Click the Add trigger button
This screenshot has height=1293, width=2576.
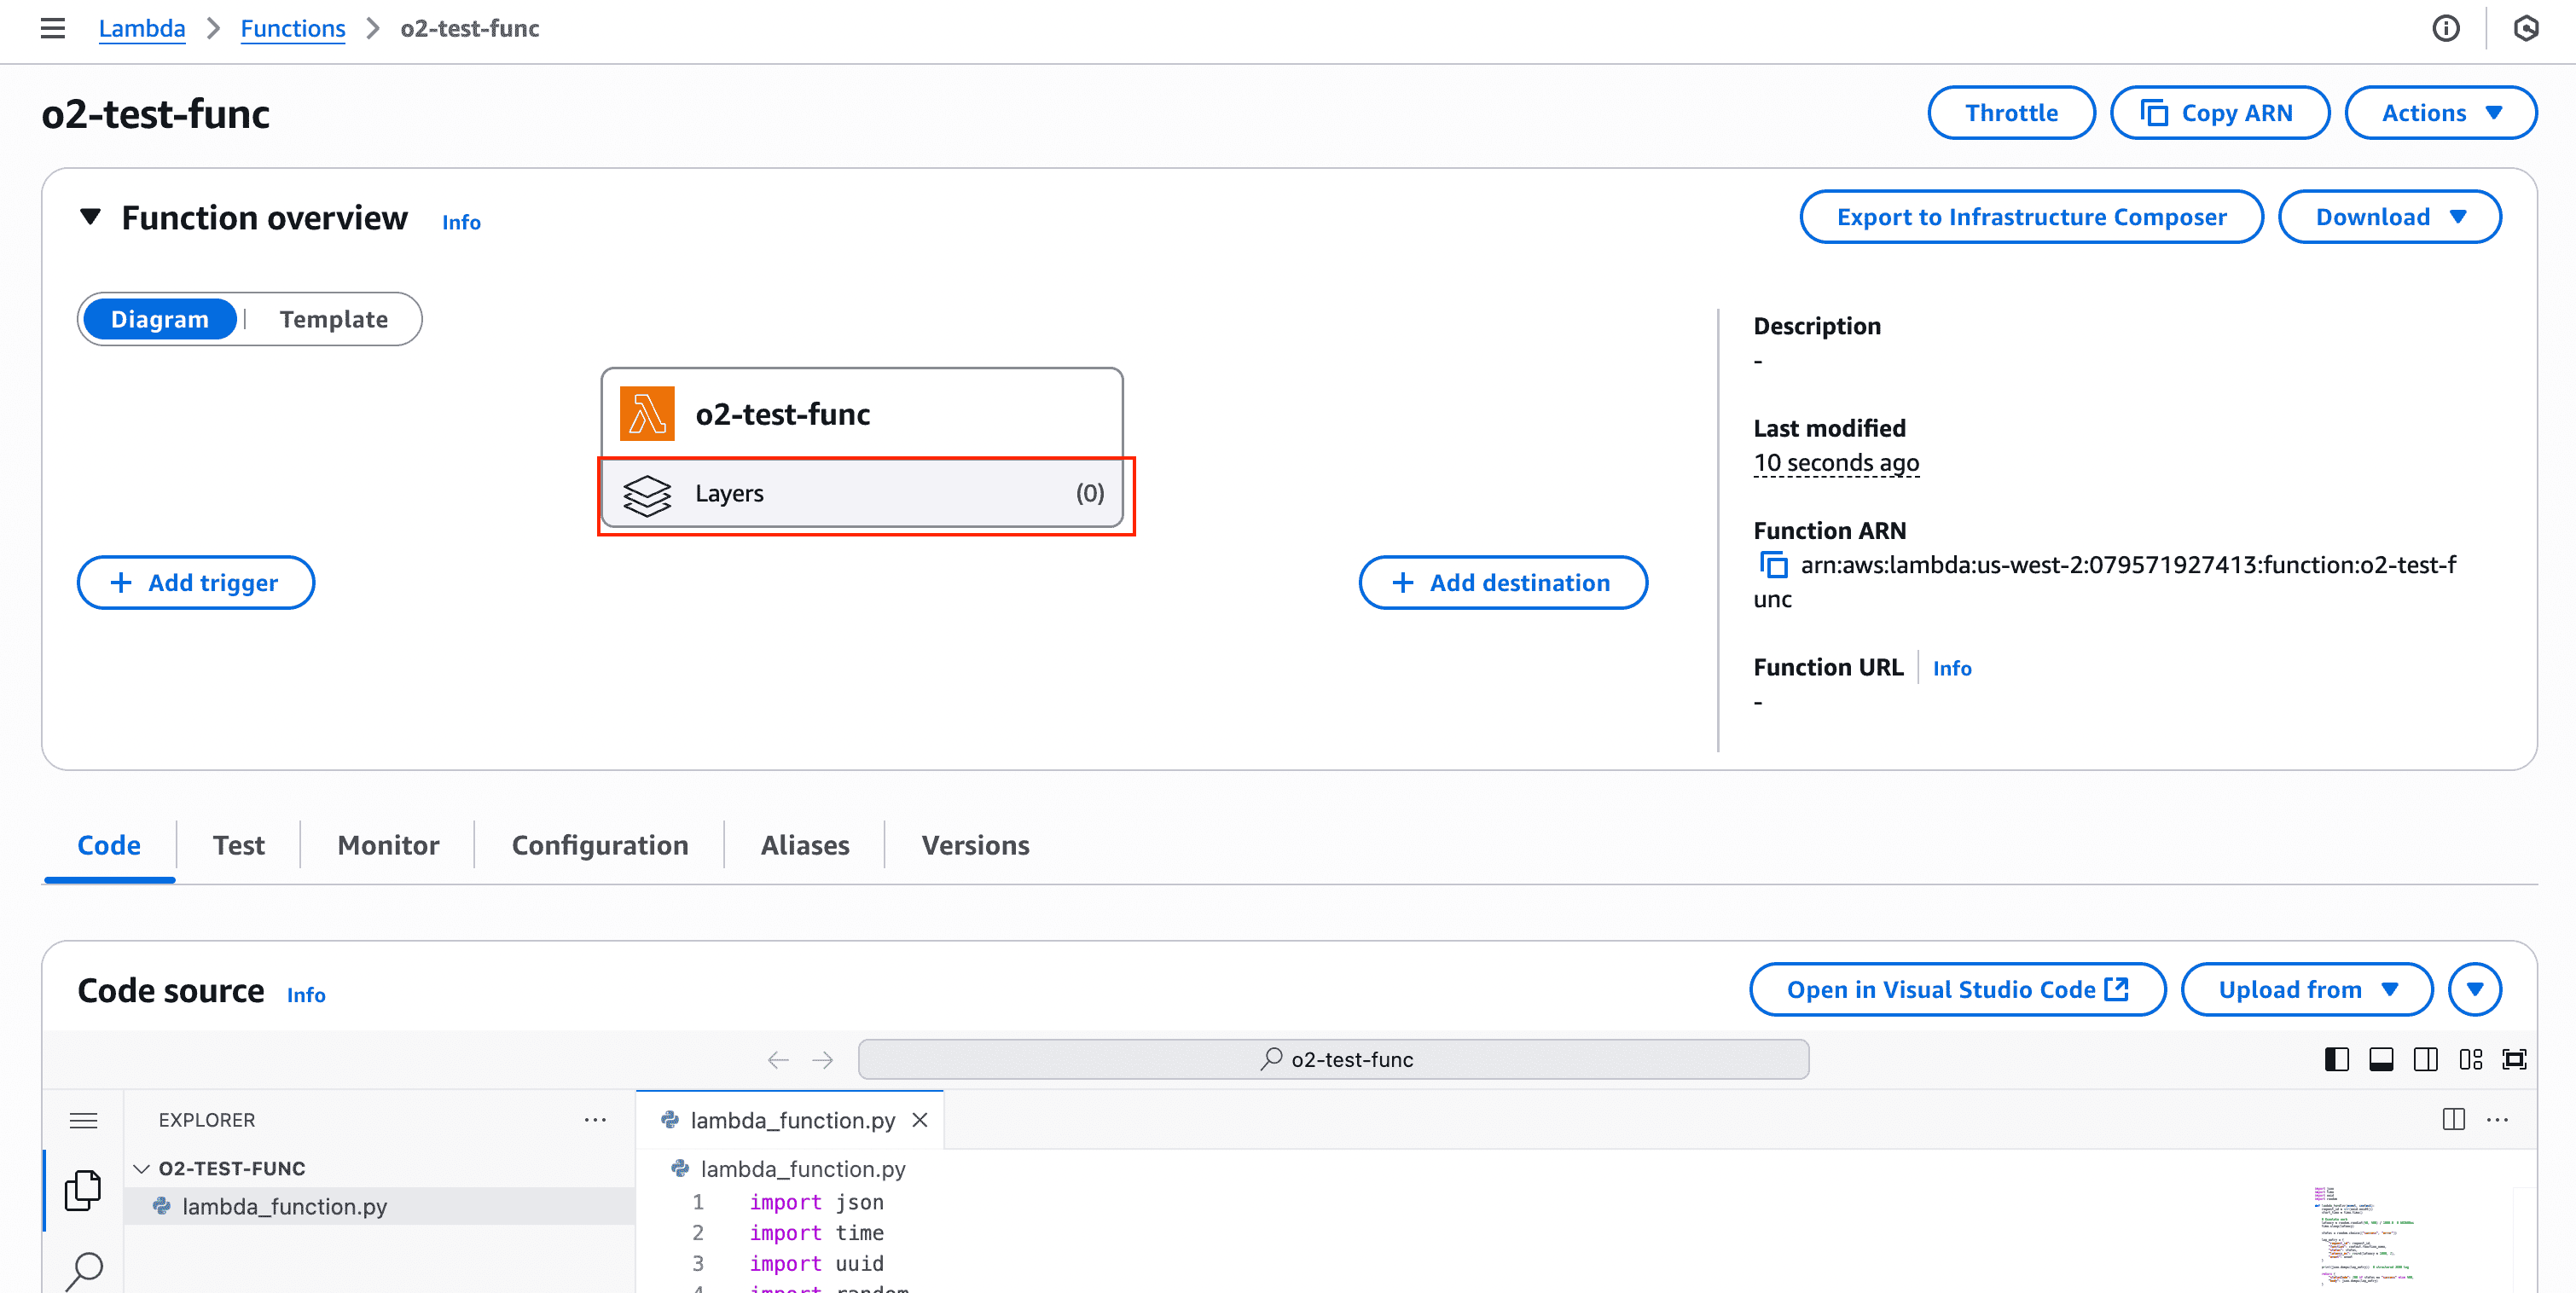(195, 582)
